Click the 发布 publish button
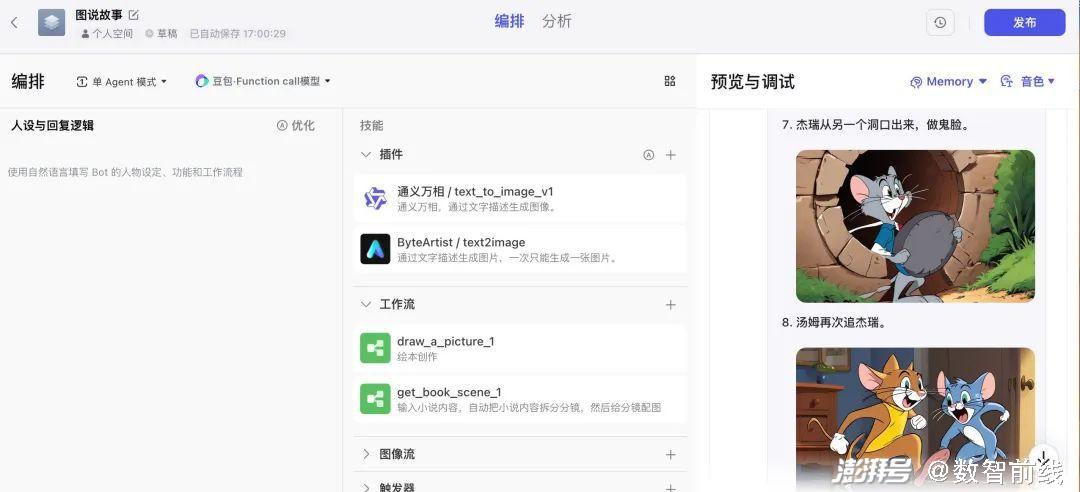The image size is (1080, 492). (x=1024, y=23)
